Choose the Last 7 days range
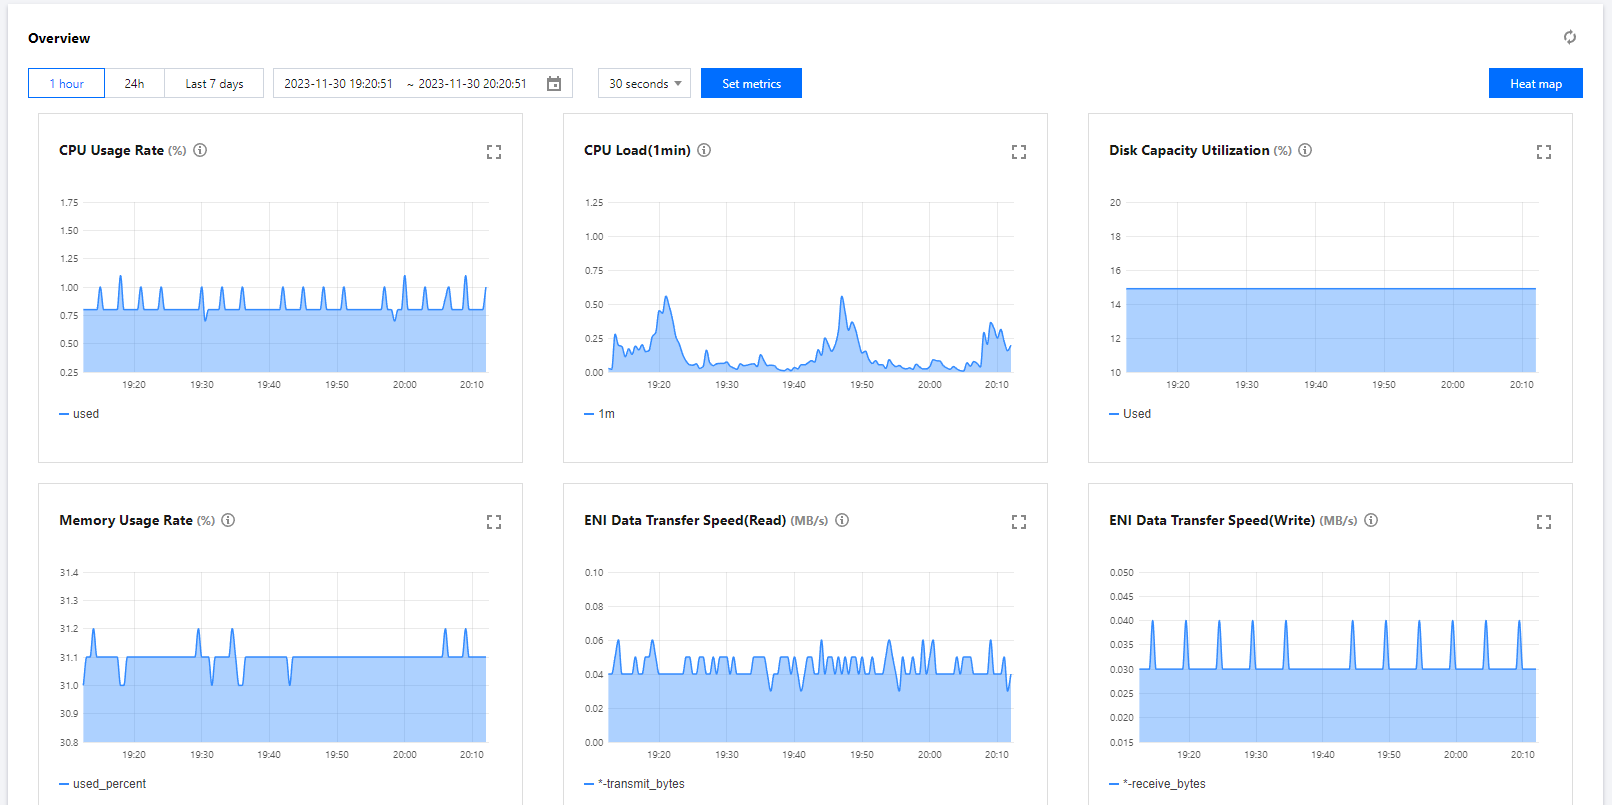The image size is (1612, 805). pos(214,84)
